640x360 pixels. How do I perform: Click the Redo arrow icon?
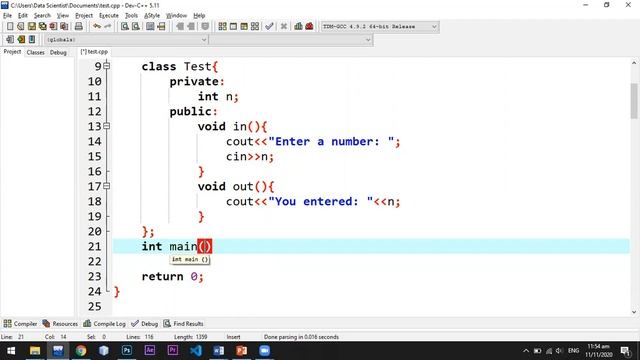pos(108,27)
